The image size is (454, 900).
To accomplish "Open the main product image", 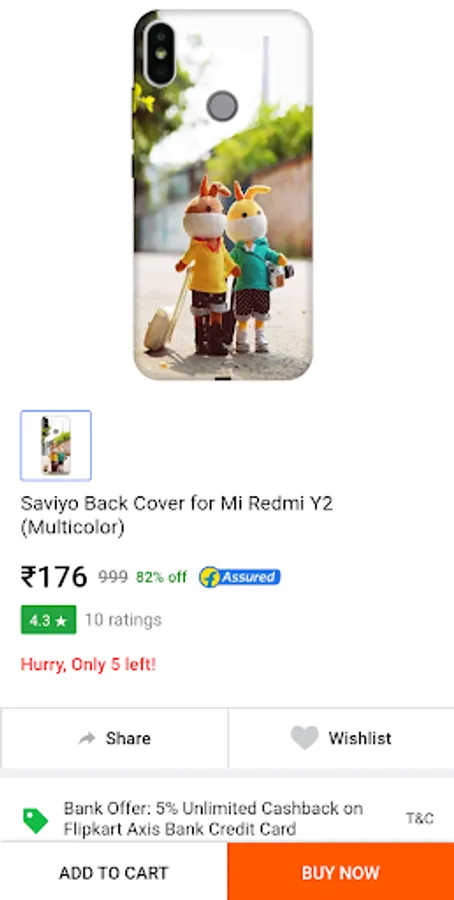I will pos(223,195).
